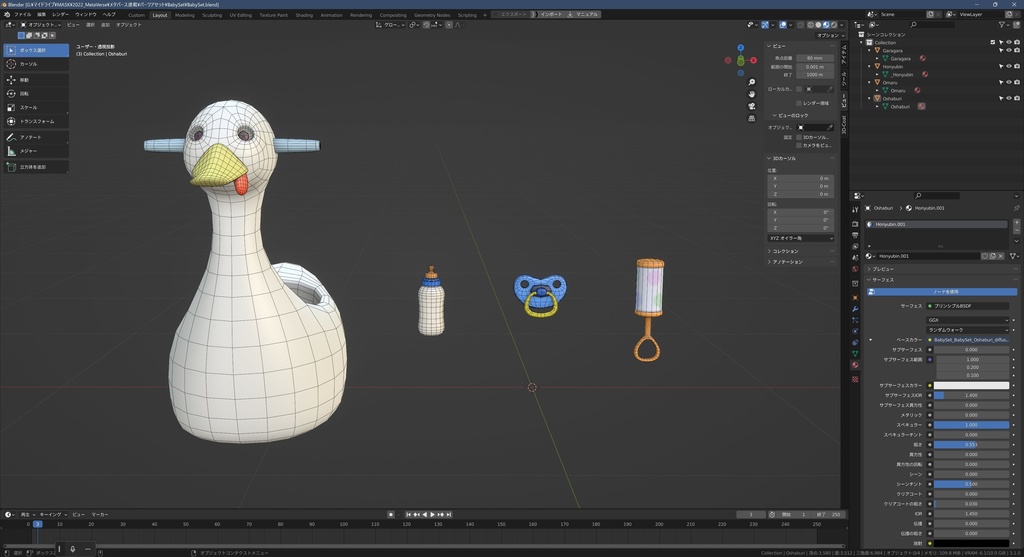Enable the カメラをビュー lock checkbox
Image resolution: width=1024 pixels, height=557 pixels.
[799, 145]
